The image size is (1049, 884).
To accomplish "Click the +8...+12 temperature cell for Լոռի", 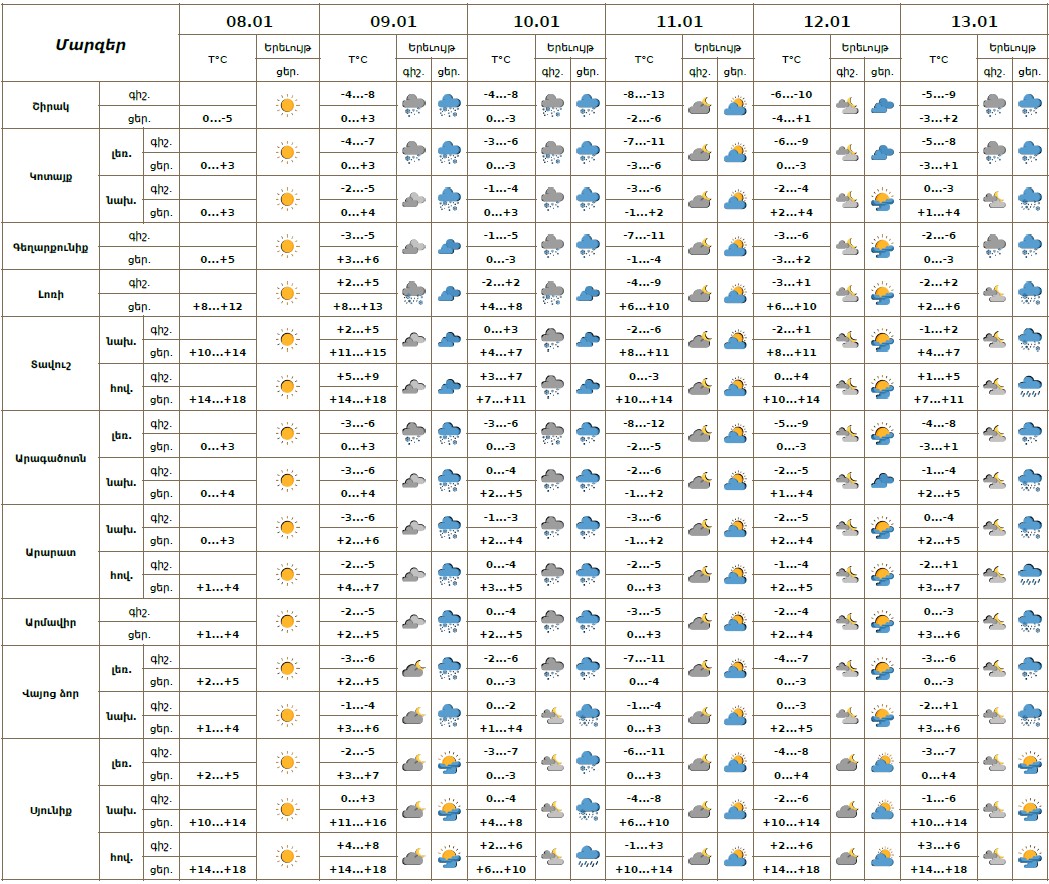I will [217, 306].
